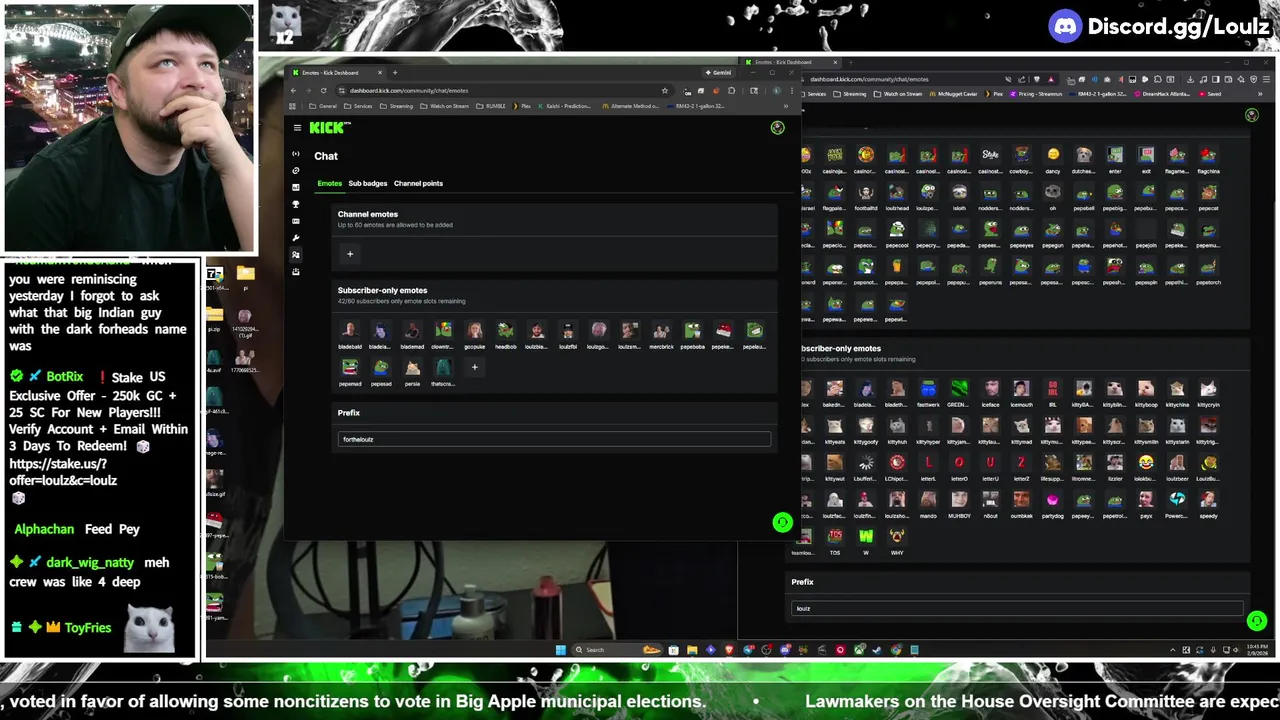
Task: Open the General bookmarks folder
Action: coord(323,106)
